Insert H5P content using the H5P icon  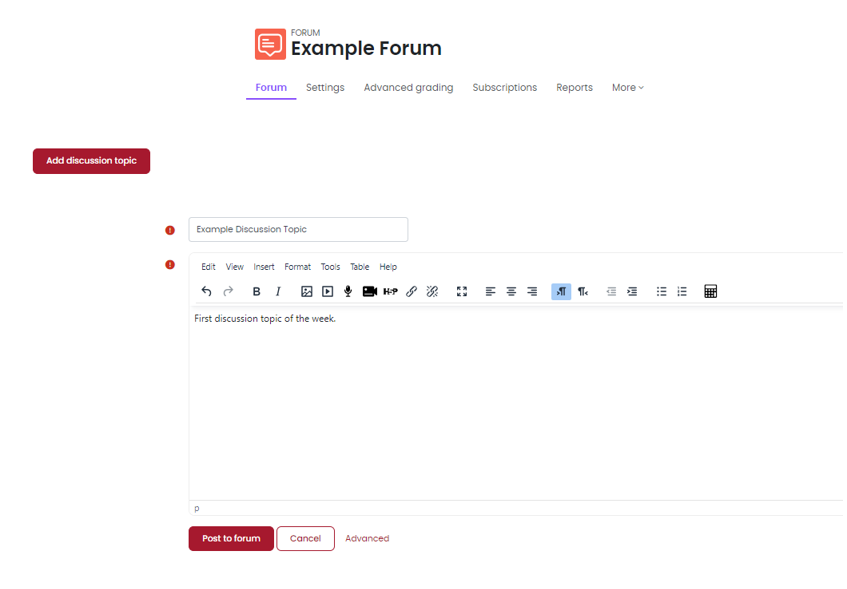[390, 291]
